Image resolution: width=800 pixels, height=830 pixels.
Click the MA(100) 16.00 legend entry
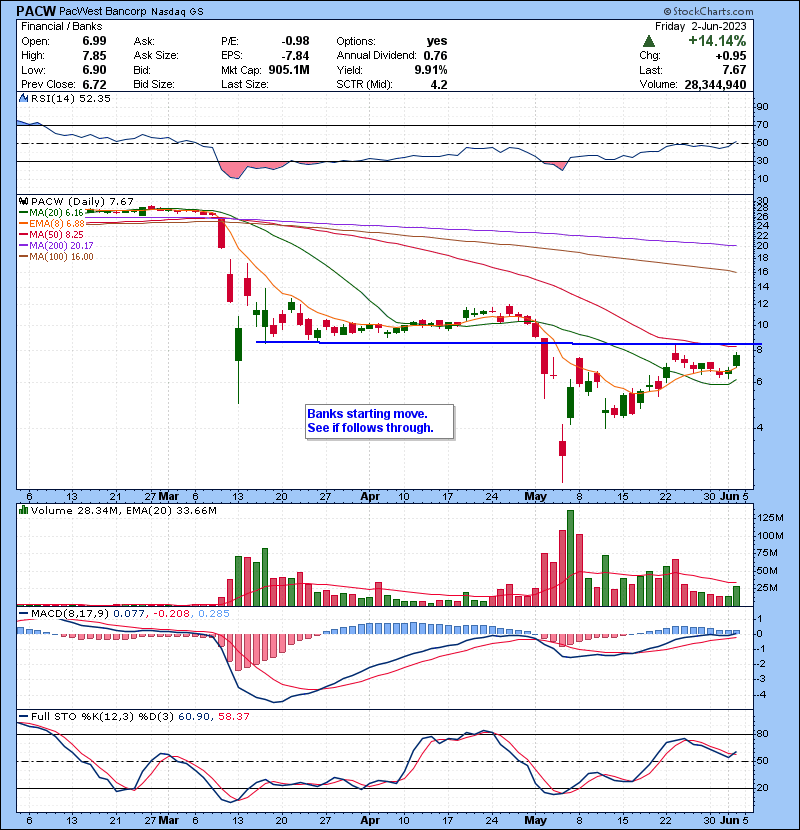(56, 257)
